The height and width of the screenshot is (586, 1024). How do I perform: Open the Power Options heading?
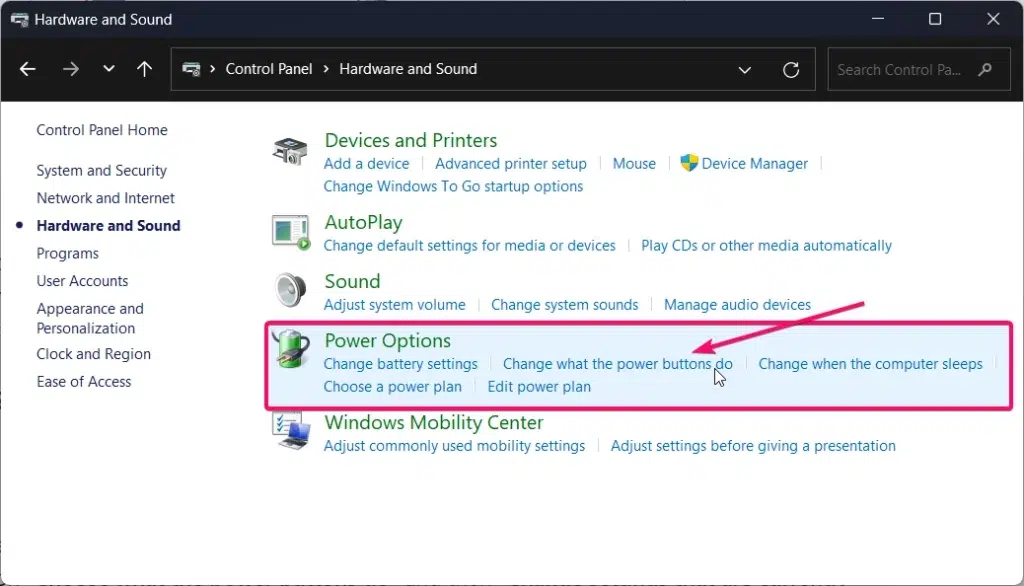point(387,341)
